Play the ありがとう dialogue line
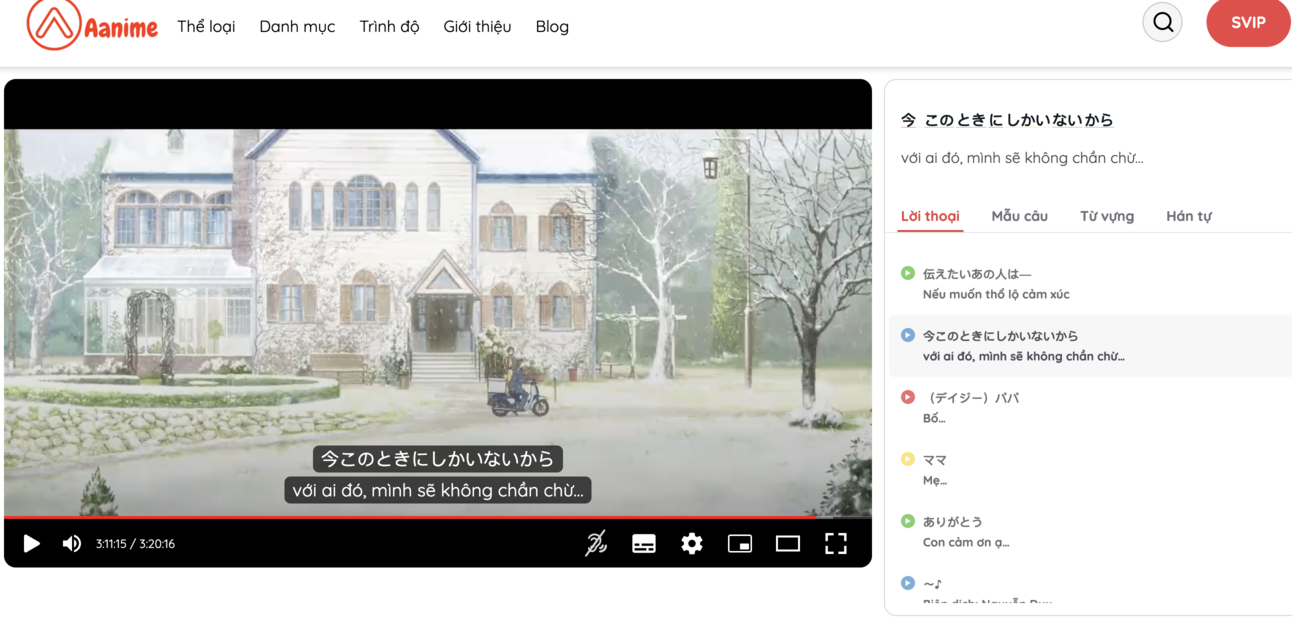1292x617 pixels. 908,521
